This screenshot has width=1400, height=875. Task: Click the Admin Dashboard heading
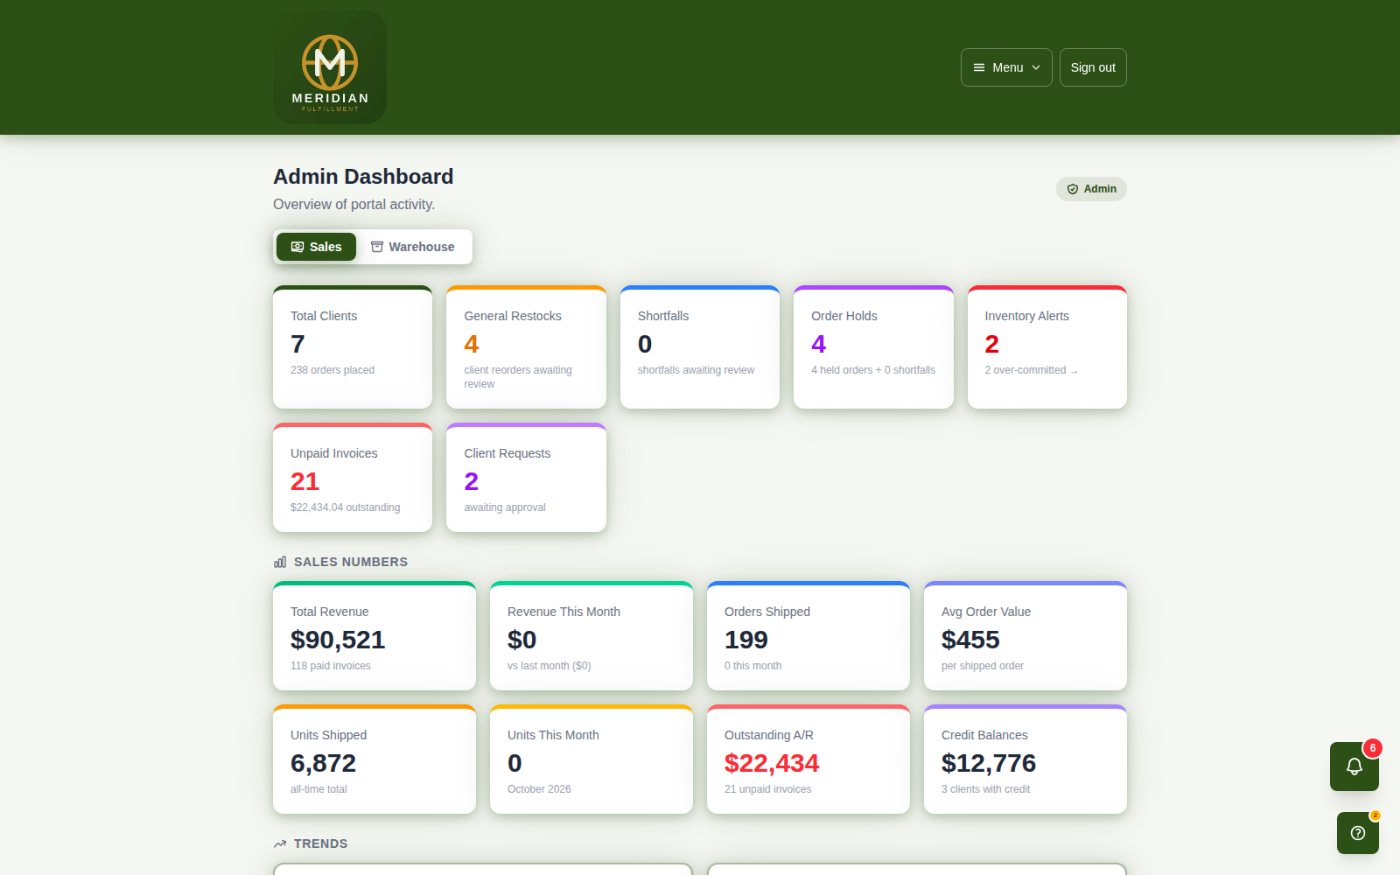[x=363, y=177]
